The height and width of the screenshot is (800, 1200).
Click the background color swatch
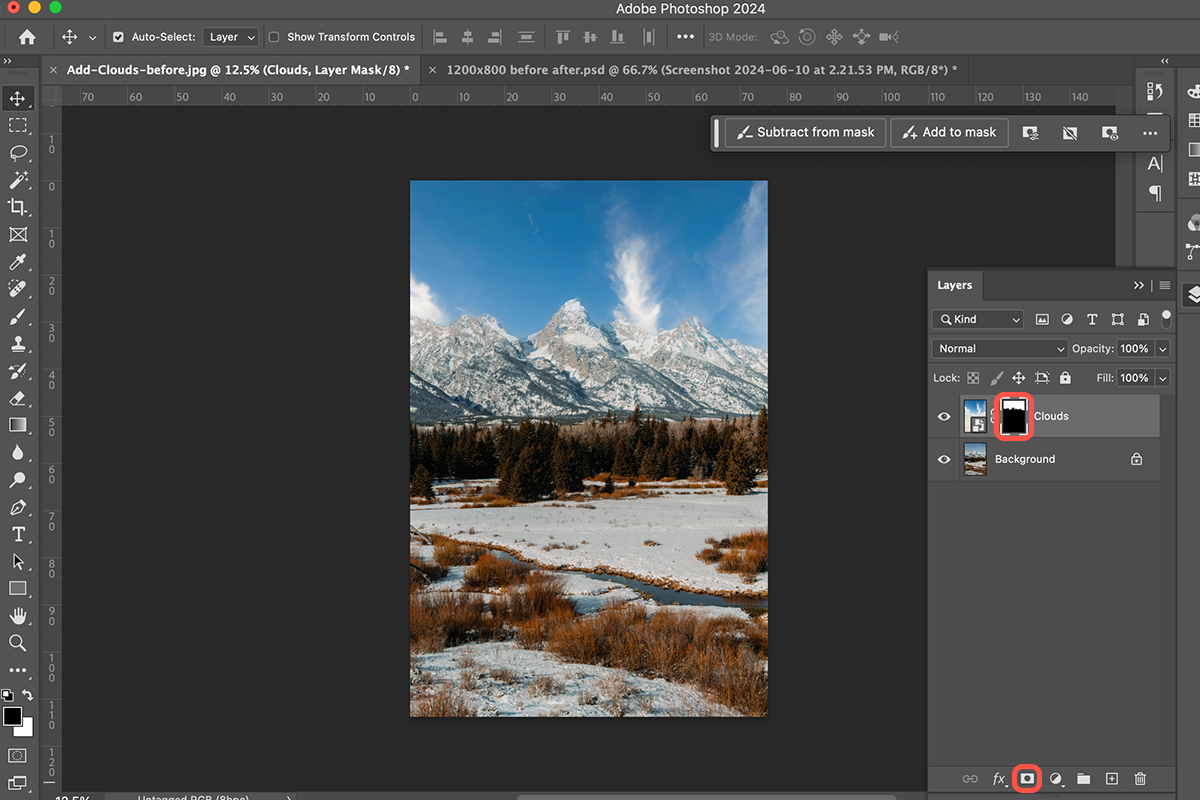point(24,728)
